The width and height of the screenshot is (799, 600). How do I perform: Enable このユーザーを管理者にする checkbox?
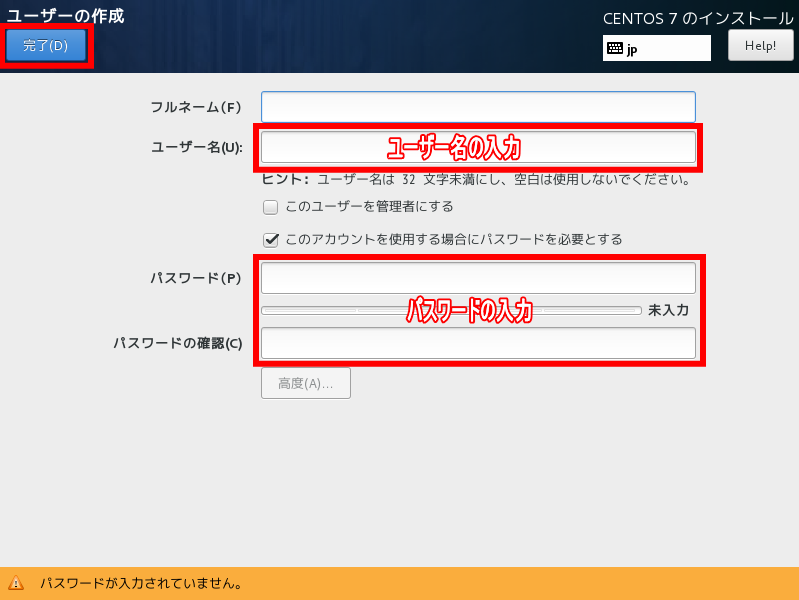[271, 207]
